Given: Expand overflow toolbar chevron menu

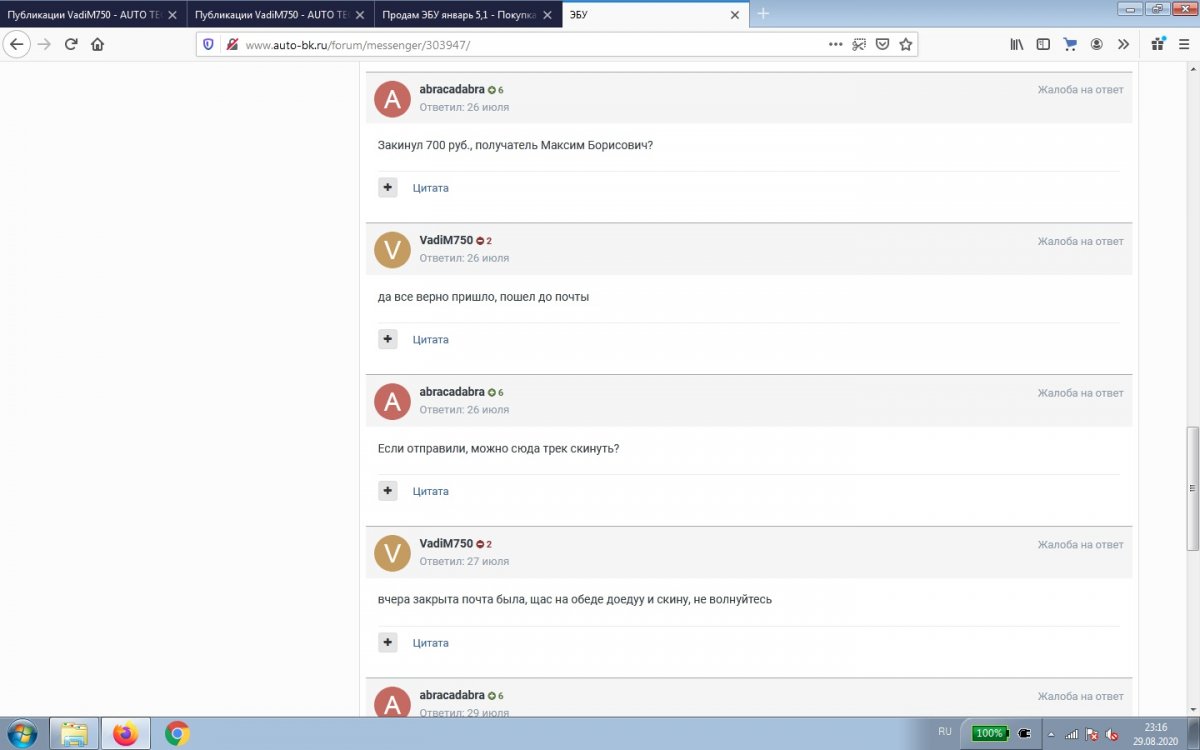Looking at the screenshot, I should coord(1123,44).
